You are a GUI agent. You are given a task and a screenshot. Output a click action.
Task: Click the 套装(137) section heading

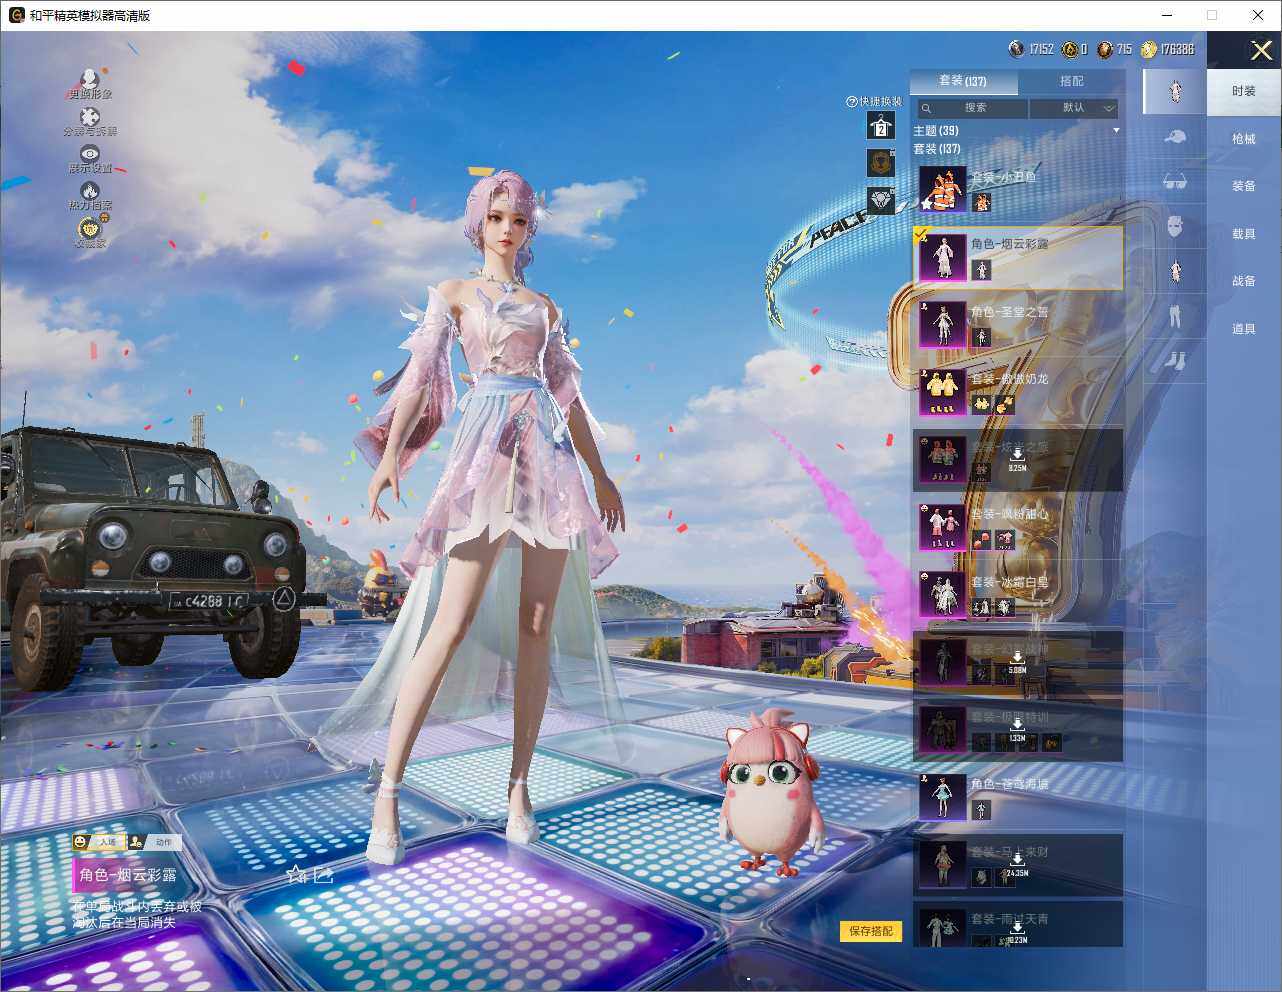pos(936,149)
